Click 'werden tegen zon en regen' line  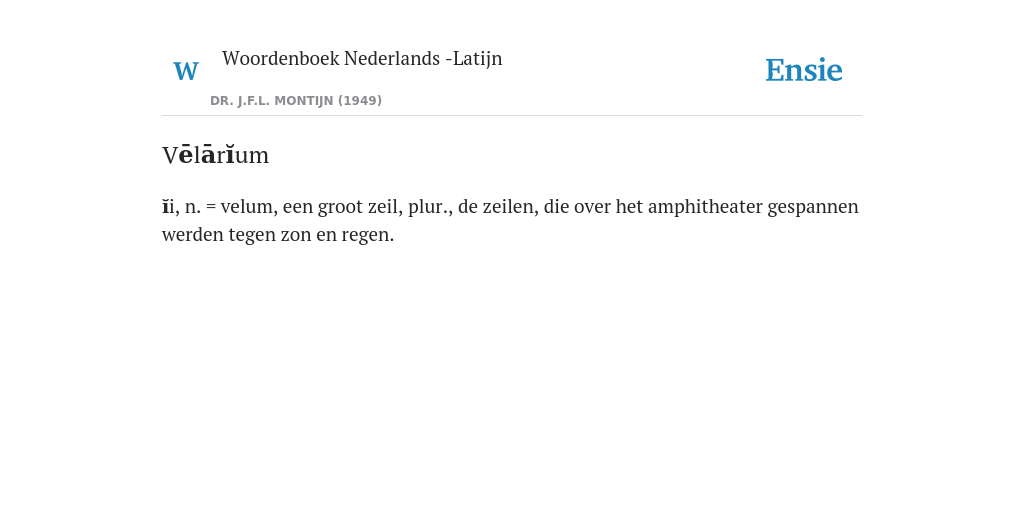point(278,234)
